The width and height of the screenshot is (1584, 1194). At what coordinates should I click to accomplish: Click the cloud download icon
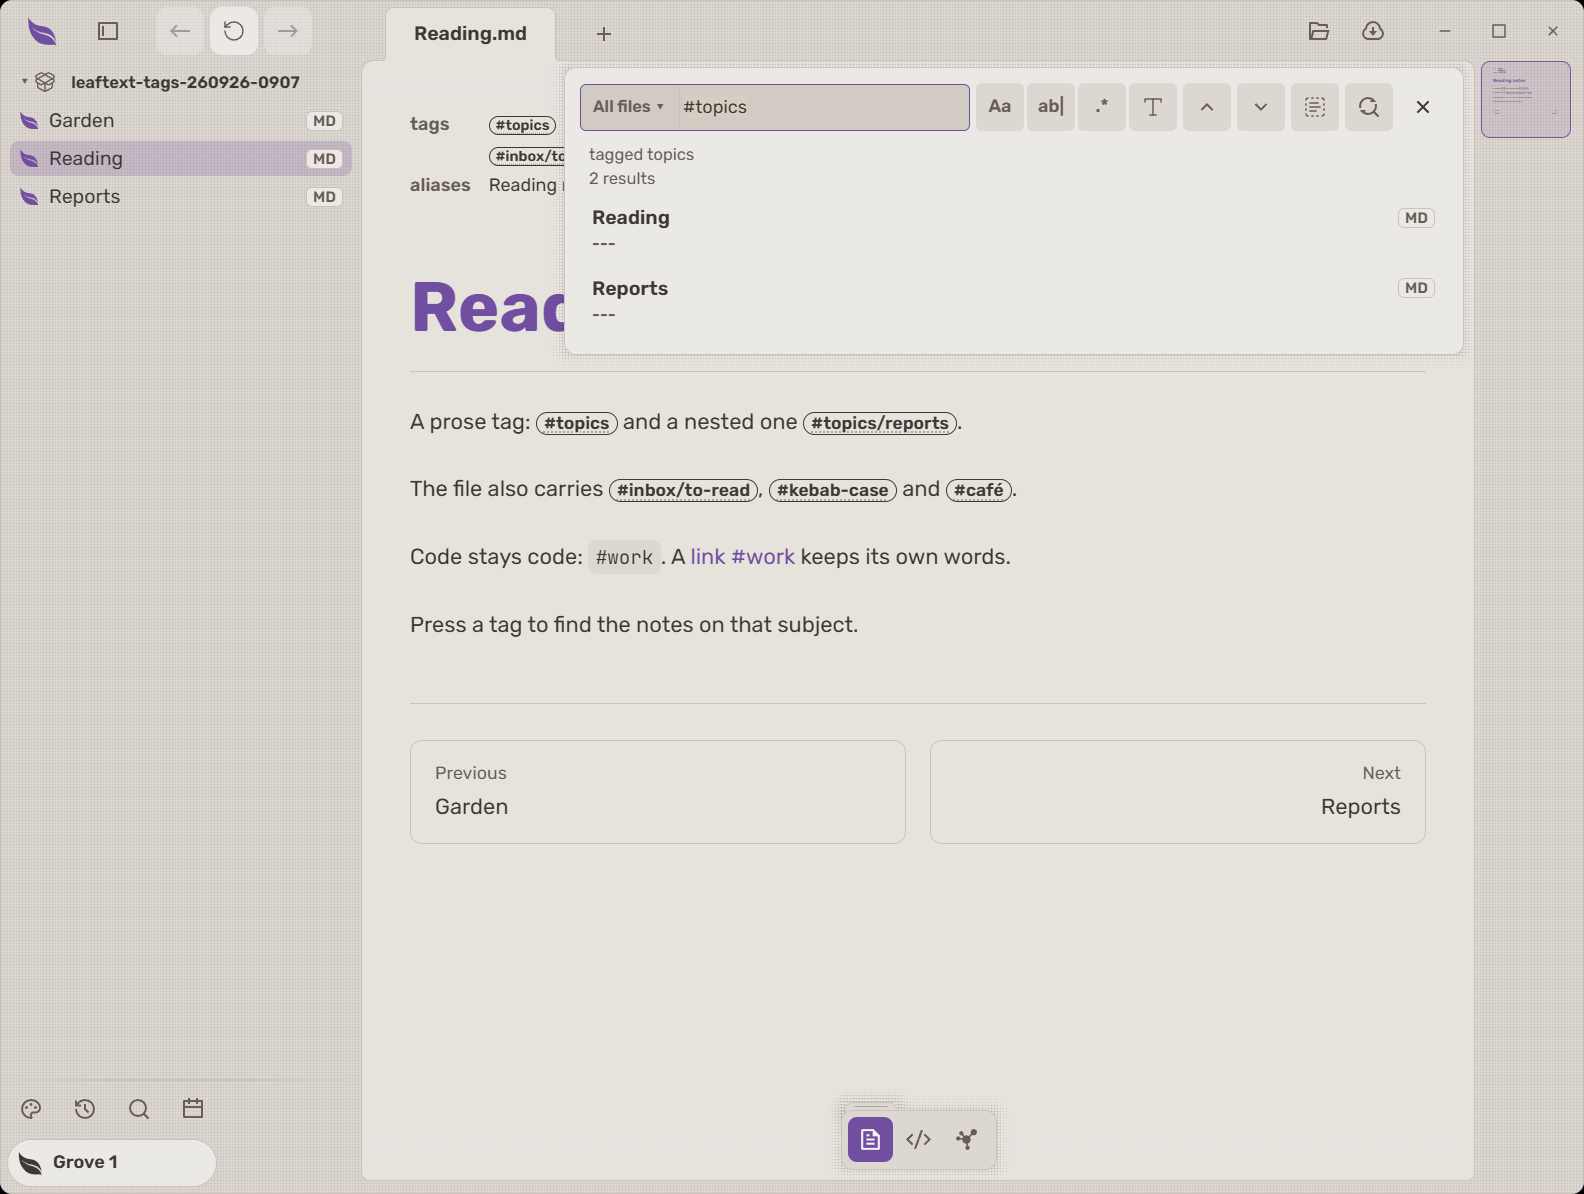tap(1373, 31)
